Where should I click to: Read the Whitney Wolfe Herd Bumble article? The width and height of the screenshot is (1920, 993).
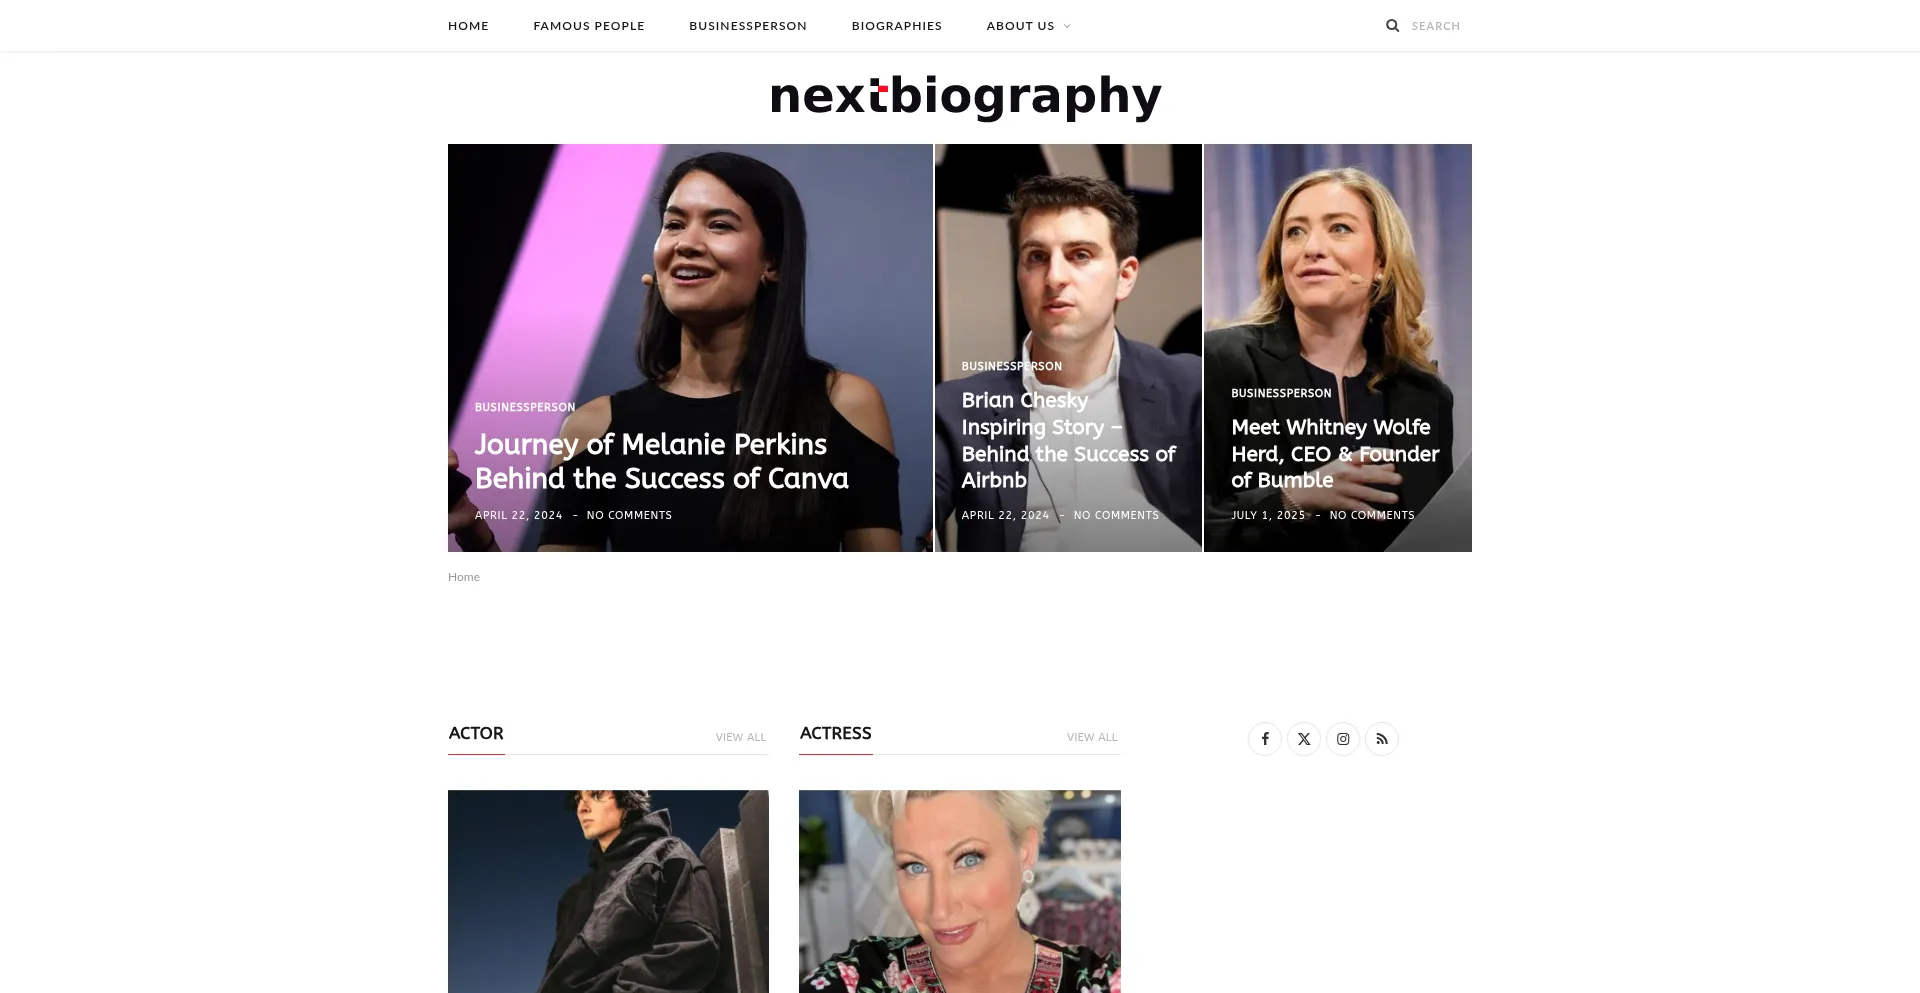1335,454
